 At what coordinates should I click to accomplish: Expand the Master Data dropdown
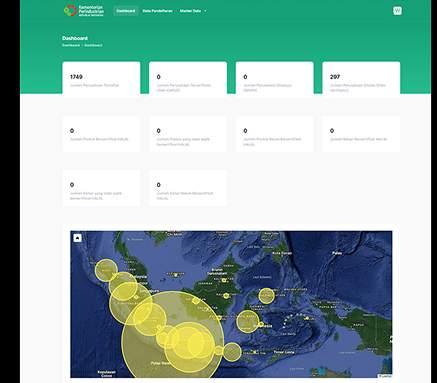click(x=193, y=11)
